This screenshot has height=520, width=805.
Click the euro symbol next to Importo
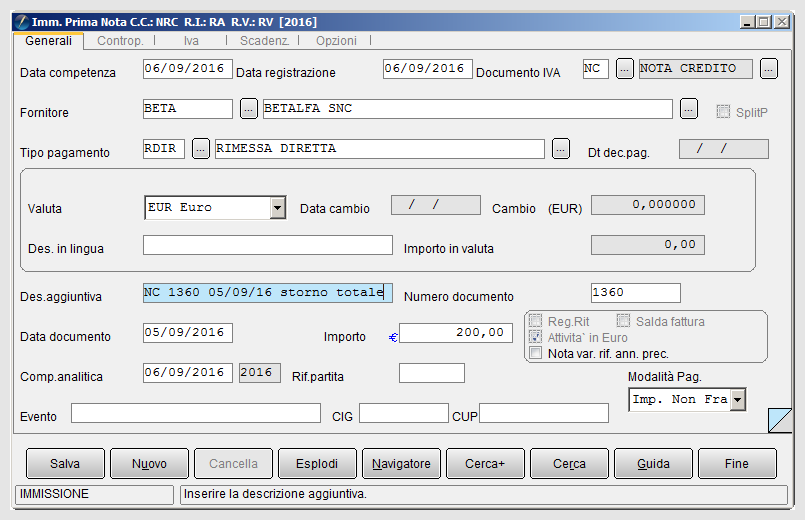(393, 337)
